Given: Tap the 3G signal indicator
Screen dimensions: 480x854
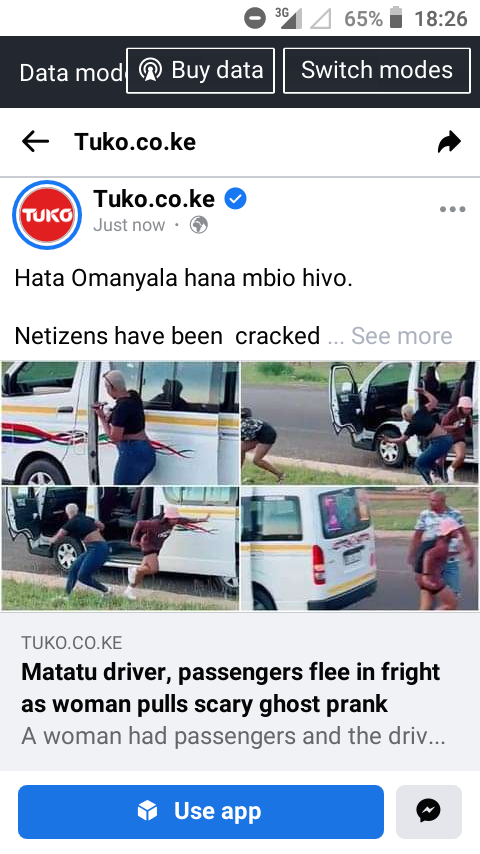Looking at the screenshot, I should 289,18.
